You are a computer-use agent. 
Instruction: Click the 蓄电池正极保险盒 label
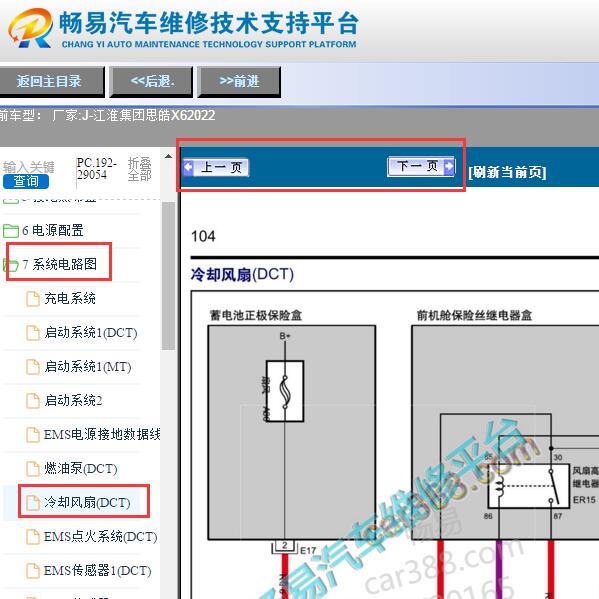pos(256,315)
